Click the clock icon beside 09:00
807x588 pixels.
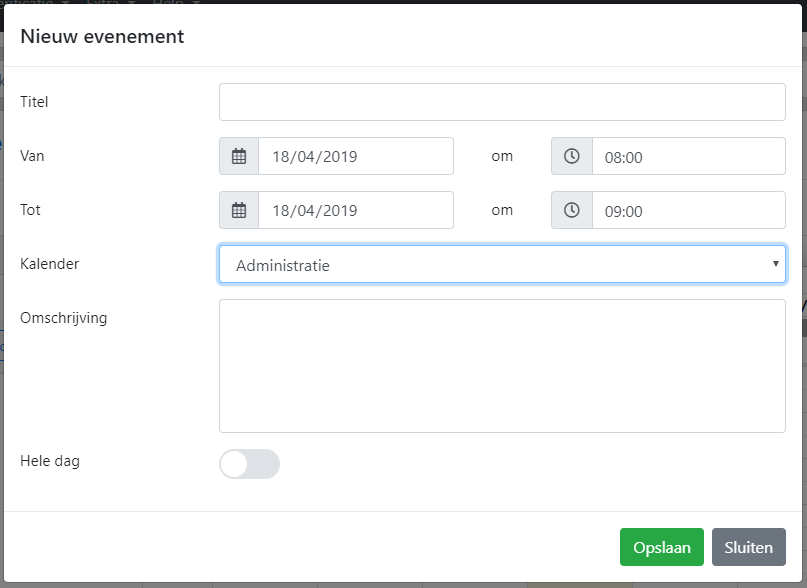tap(572, 210)
